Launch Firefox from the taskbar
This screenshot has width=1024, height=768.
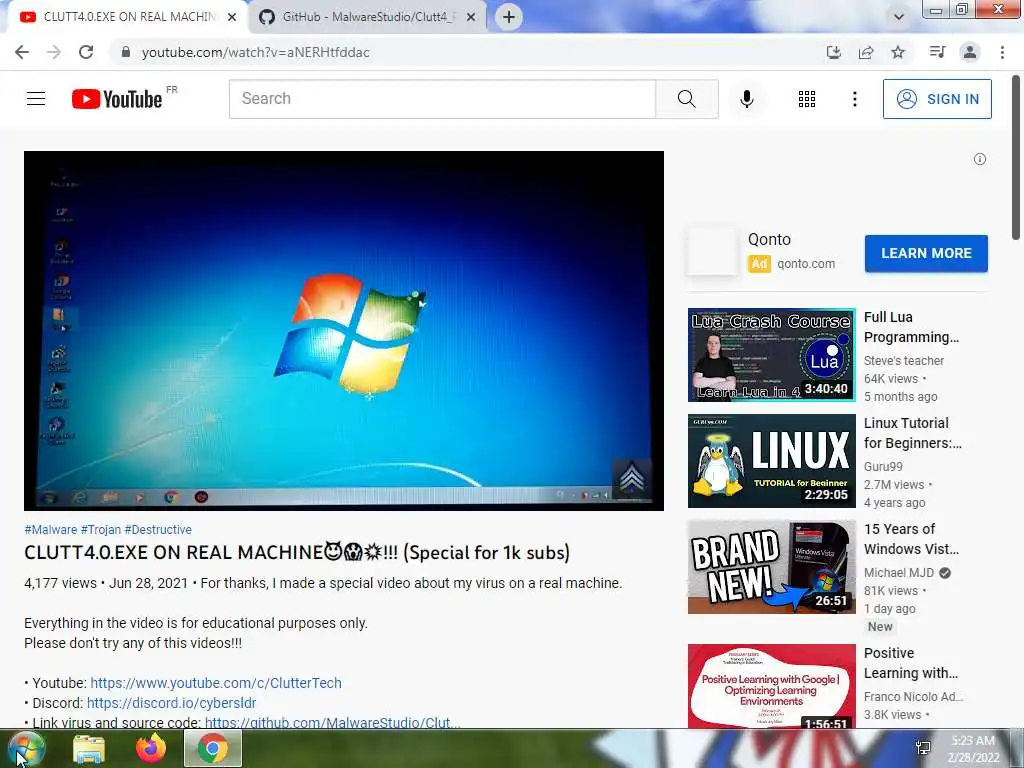(x=151, y=748)
